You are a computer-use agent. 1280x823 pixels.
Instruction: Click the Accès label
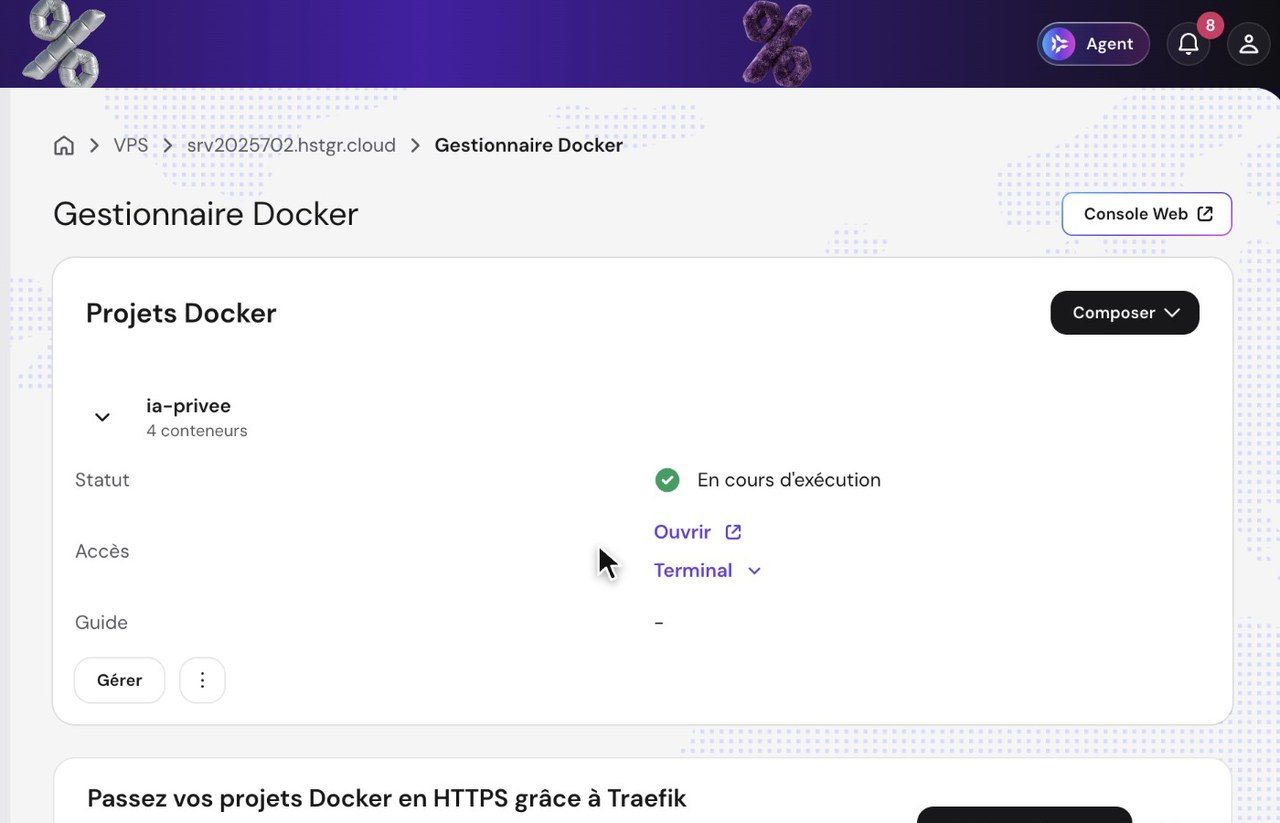pos(102,551)
